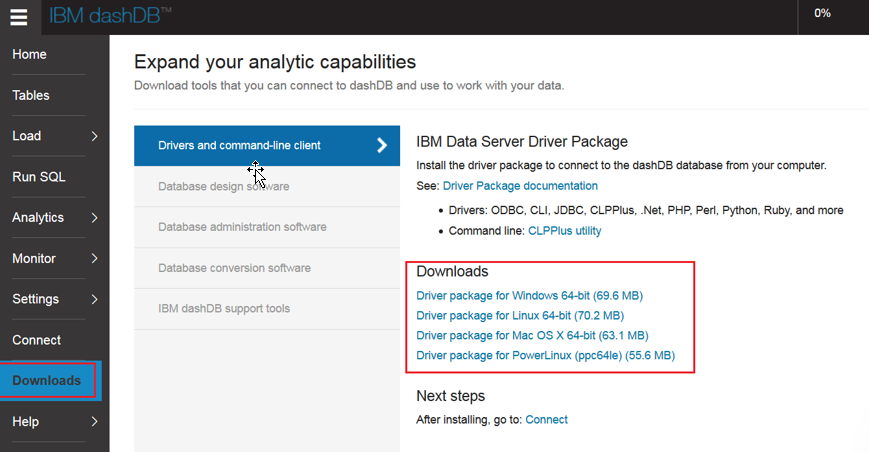This screenshot has width=869, height=452.
Task: Follow the Connect link under Next steps
Action: tap(546, 420)
